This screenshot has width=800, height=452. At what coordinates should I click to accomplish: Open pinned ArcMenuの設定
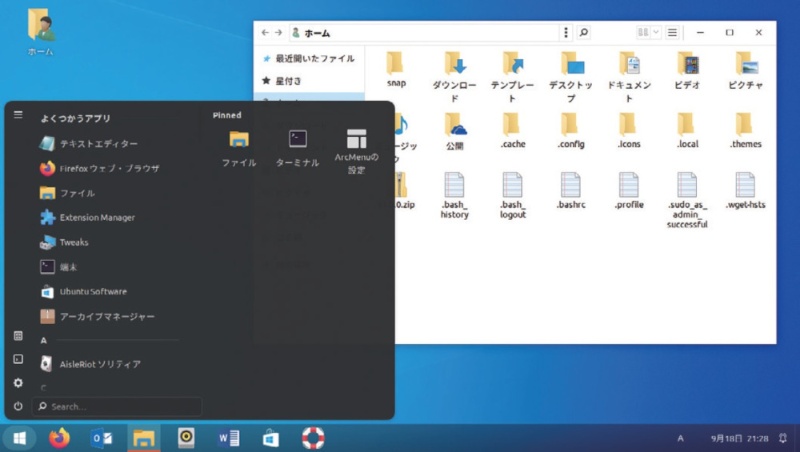coord(356,152)
